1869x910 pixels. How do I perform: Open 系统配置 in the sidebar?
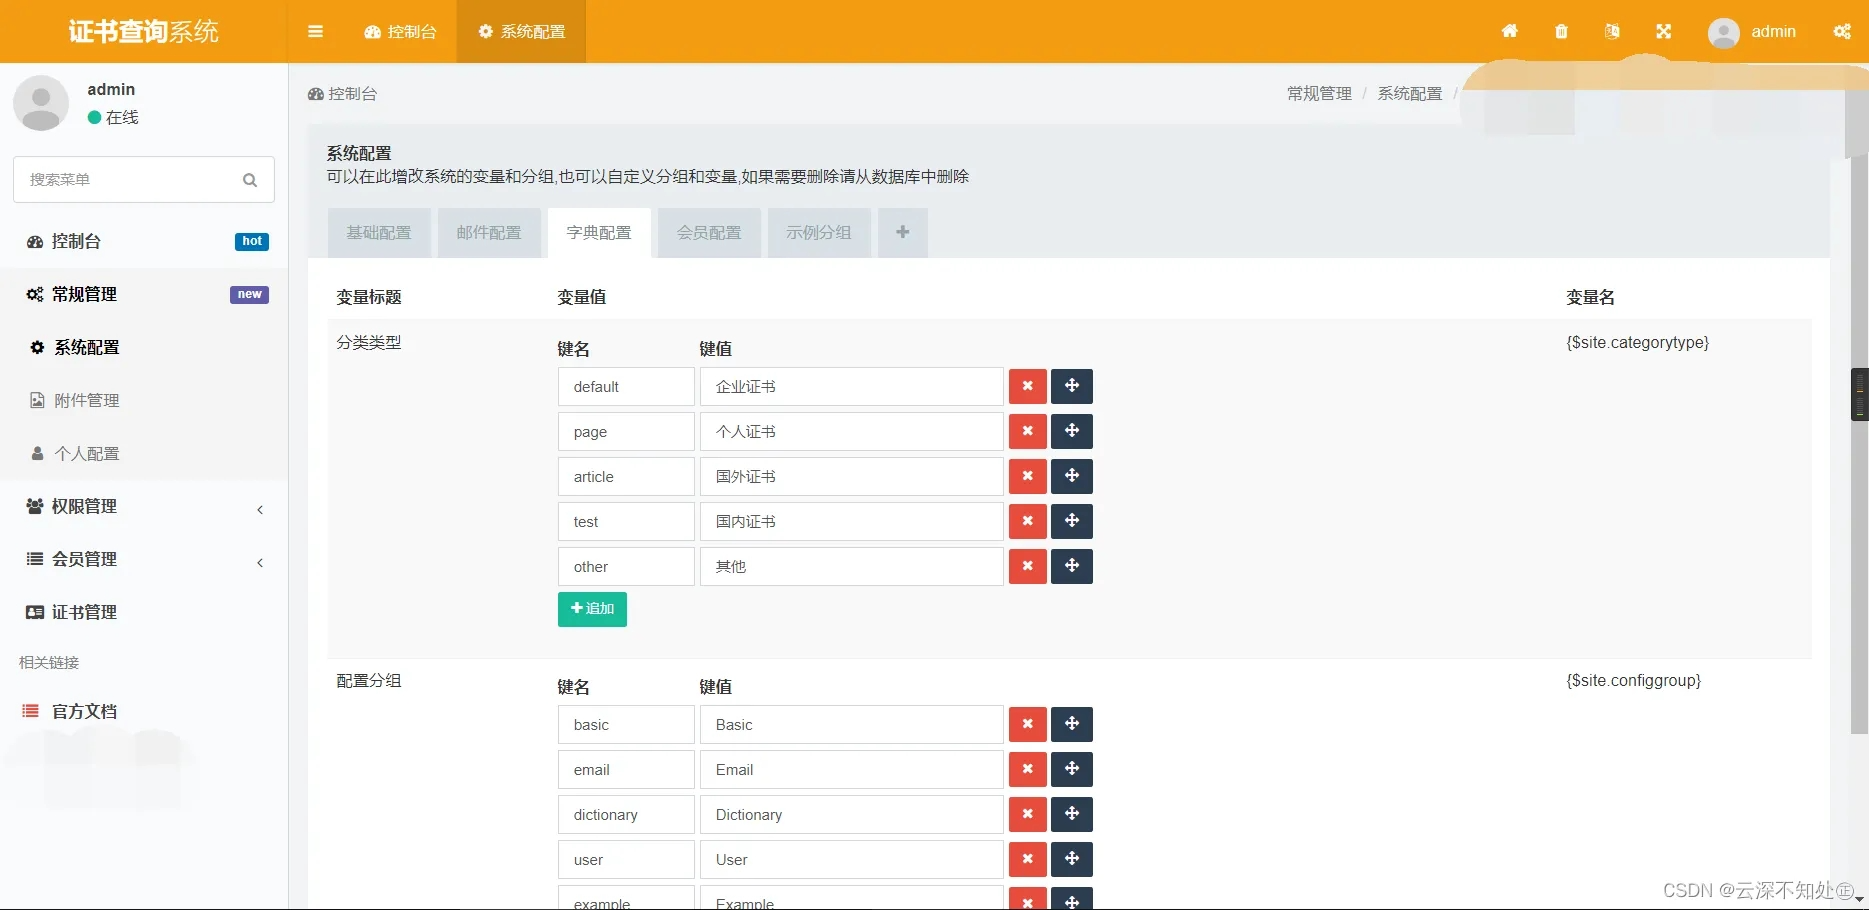coord(144,347)
